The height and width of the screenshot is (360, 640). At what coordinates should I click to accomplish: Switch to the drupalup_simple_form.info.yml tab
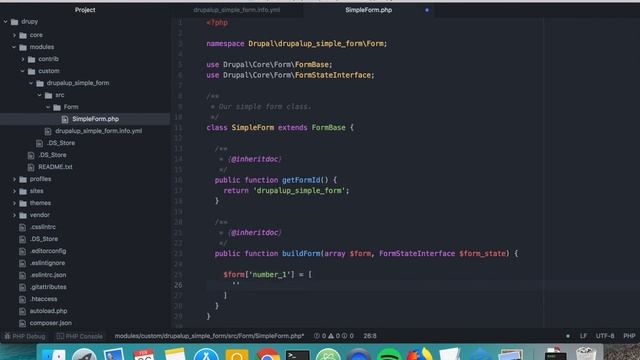[x=237, y=10]
